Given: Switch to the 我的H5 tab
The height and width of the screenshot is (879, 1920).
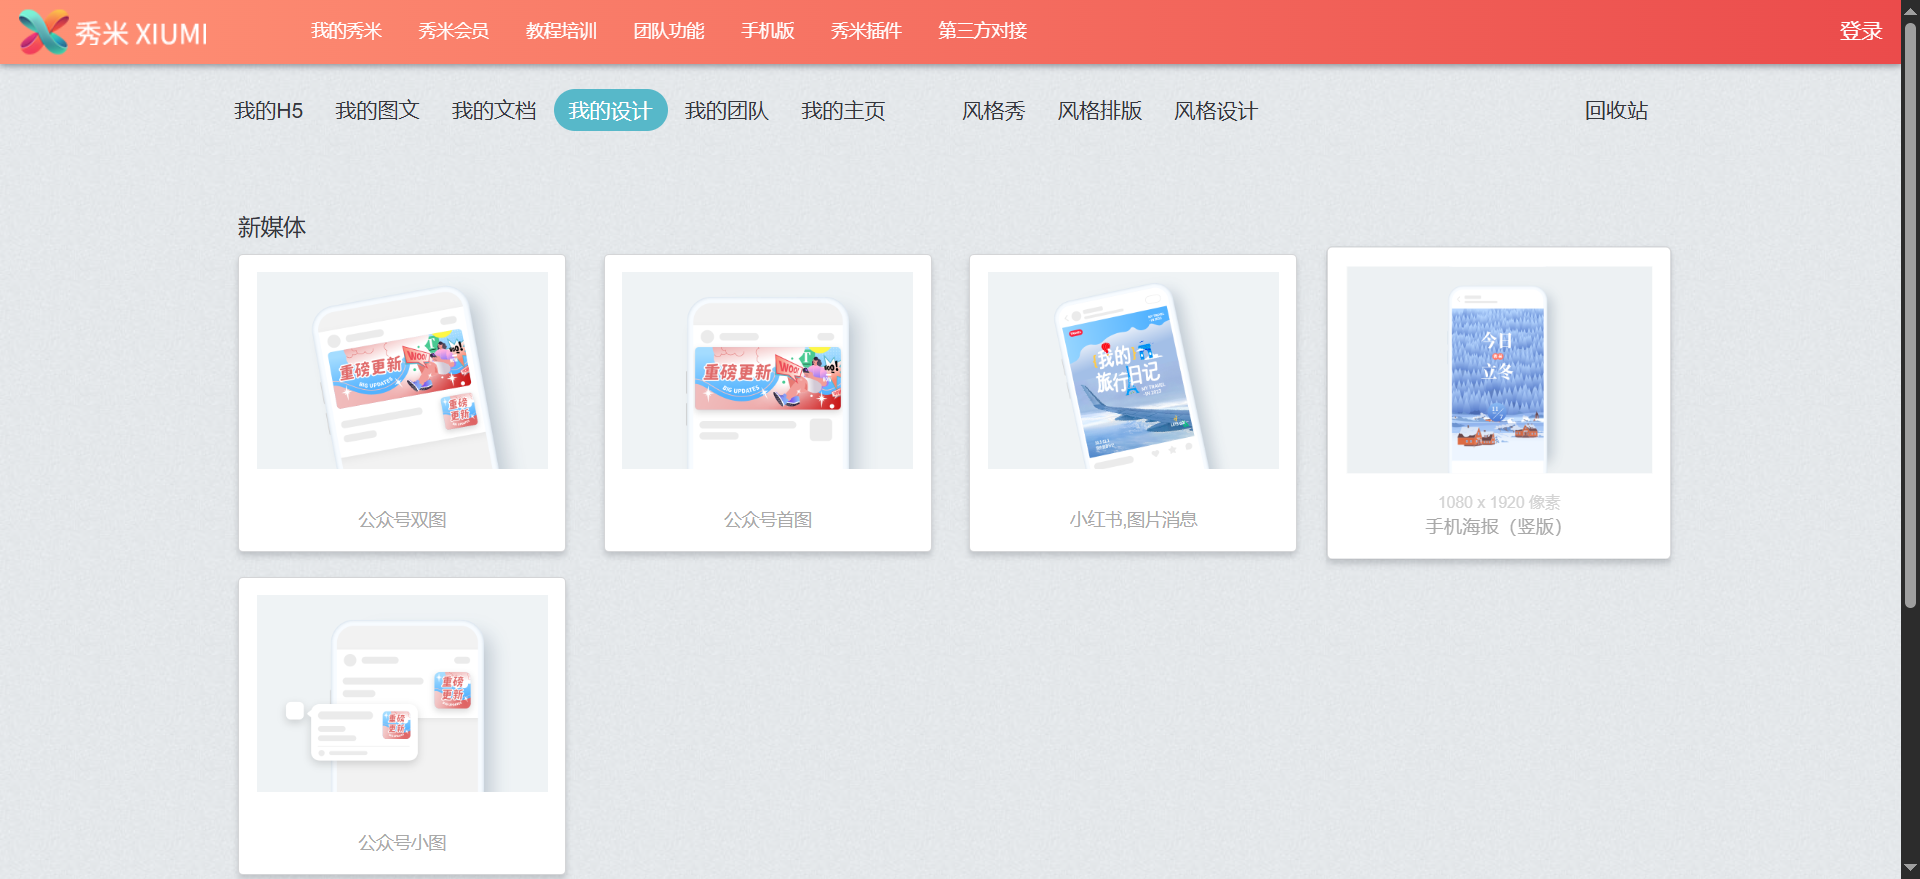Looking at the screenshot, I should [x=268, y=111].
